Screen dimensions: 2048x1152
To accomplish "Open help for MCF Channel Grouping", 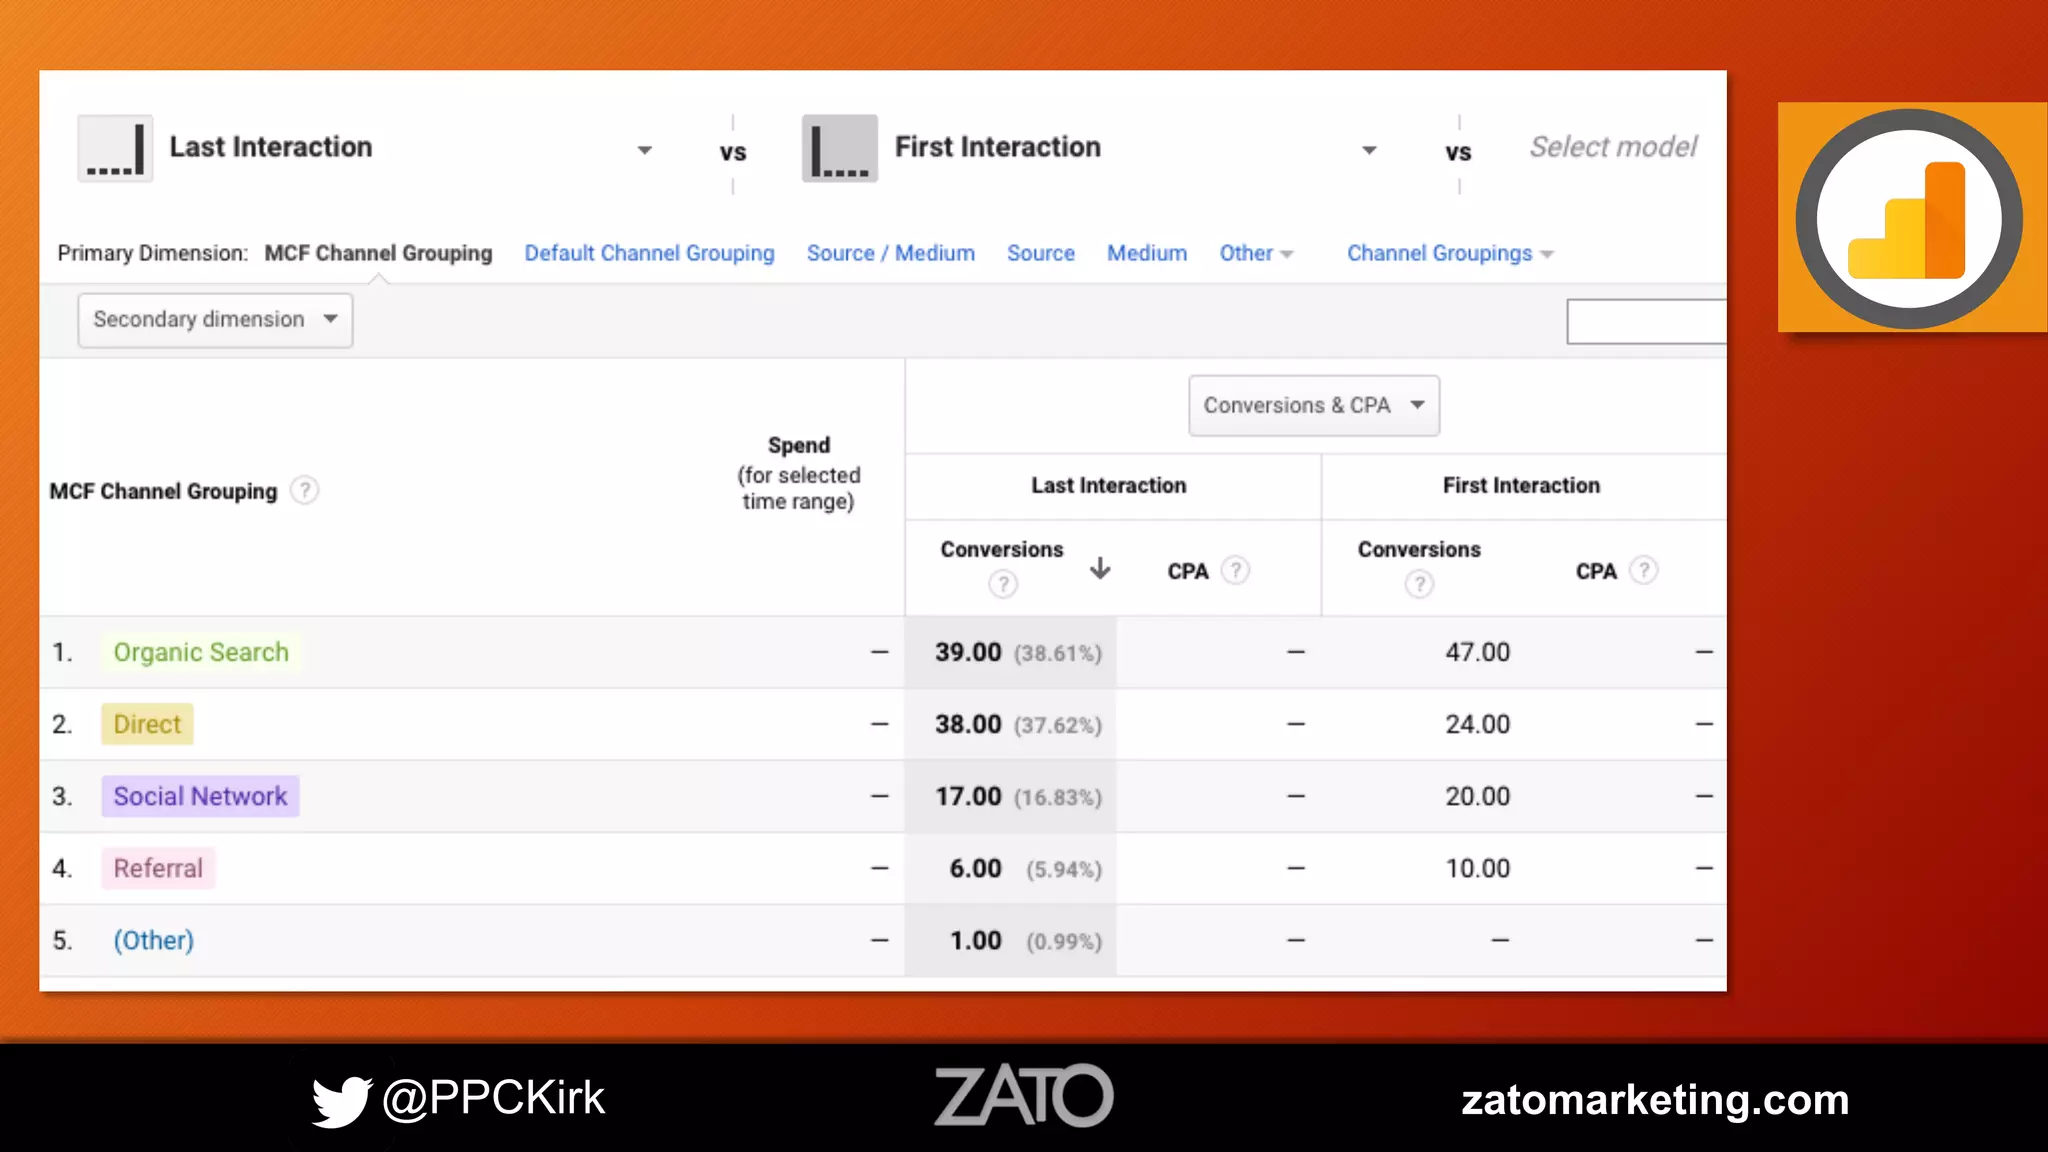I will [x=304, y=490].
